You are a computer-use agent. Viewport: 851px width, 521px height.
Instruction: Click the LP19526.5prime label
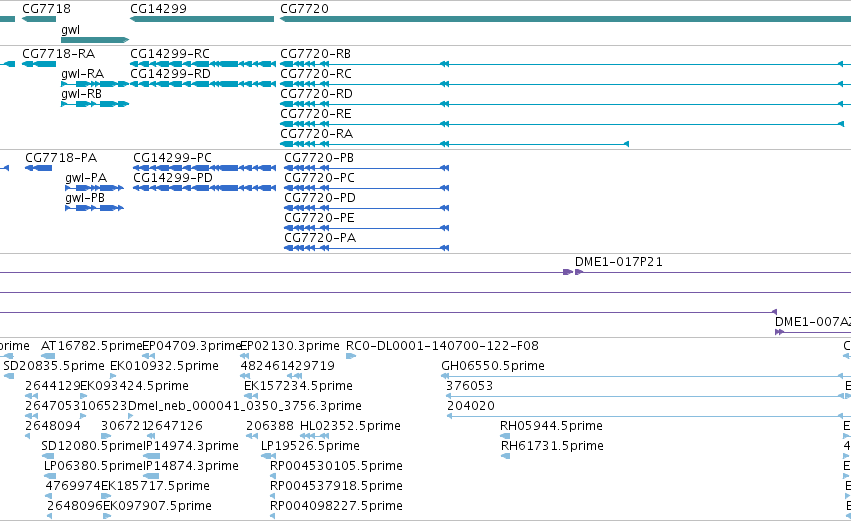tap(310, 447)
